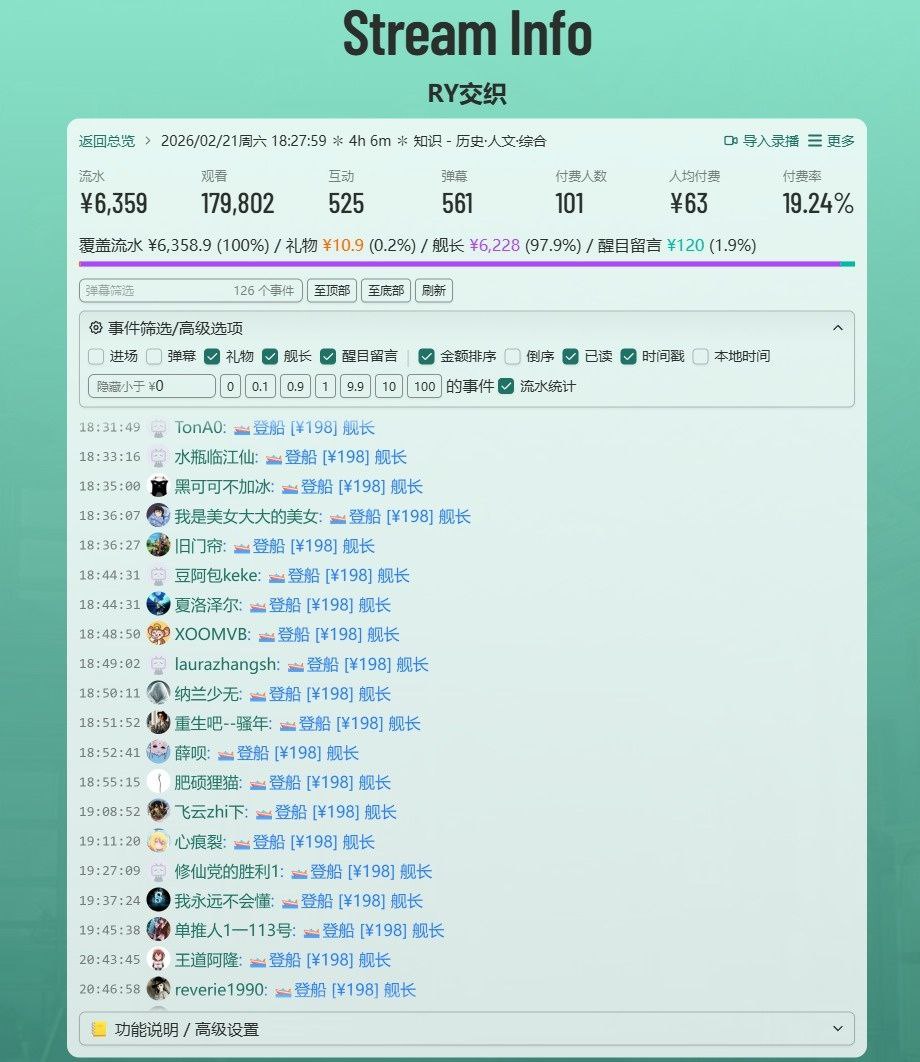Click ship icon in 修仙党的胜利1's row
This screenshot has height=1062, width=920.
coord(299,873)
